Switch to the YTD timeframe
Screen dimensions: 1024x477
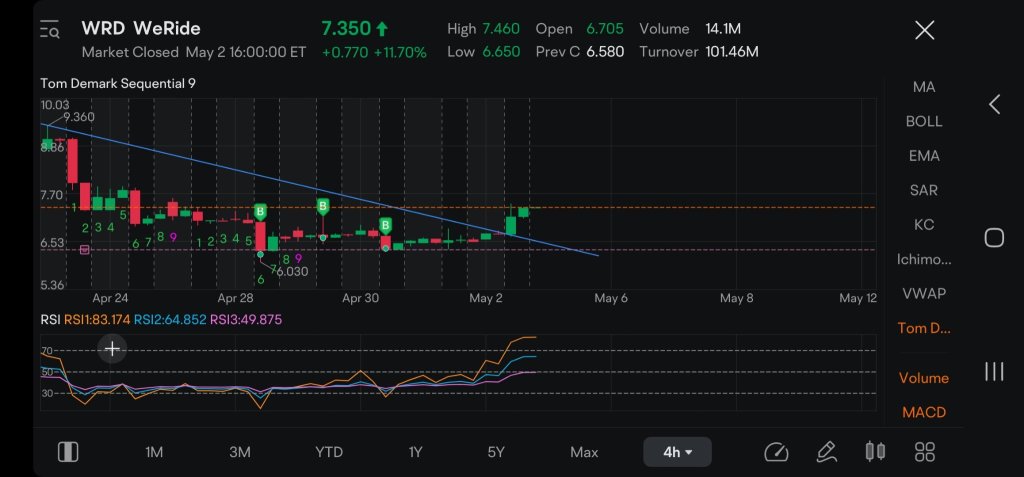[x=328, y=452]
